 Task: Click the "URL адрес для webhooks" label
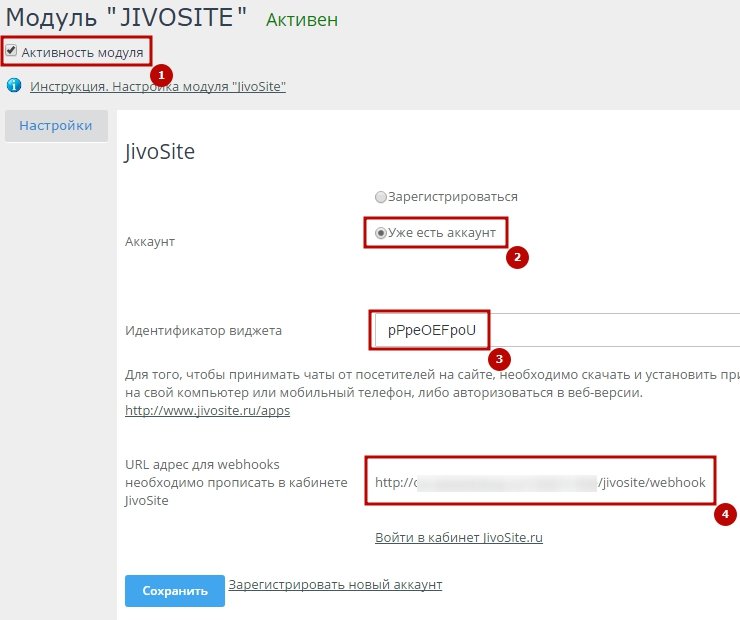coord(236,482)
